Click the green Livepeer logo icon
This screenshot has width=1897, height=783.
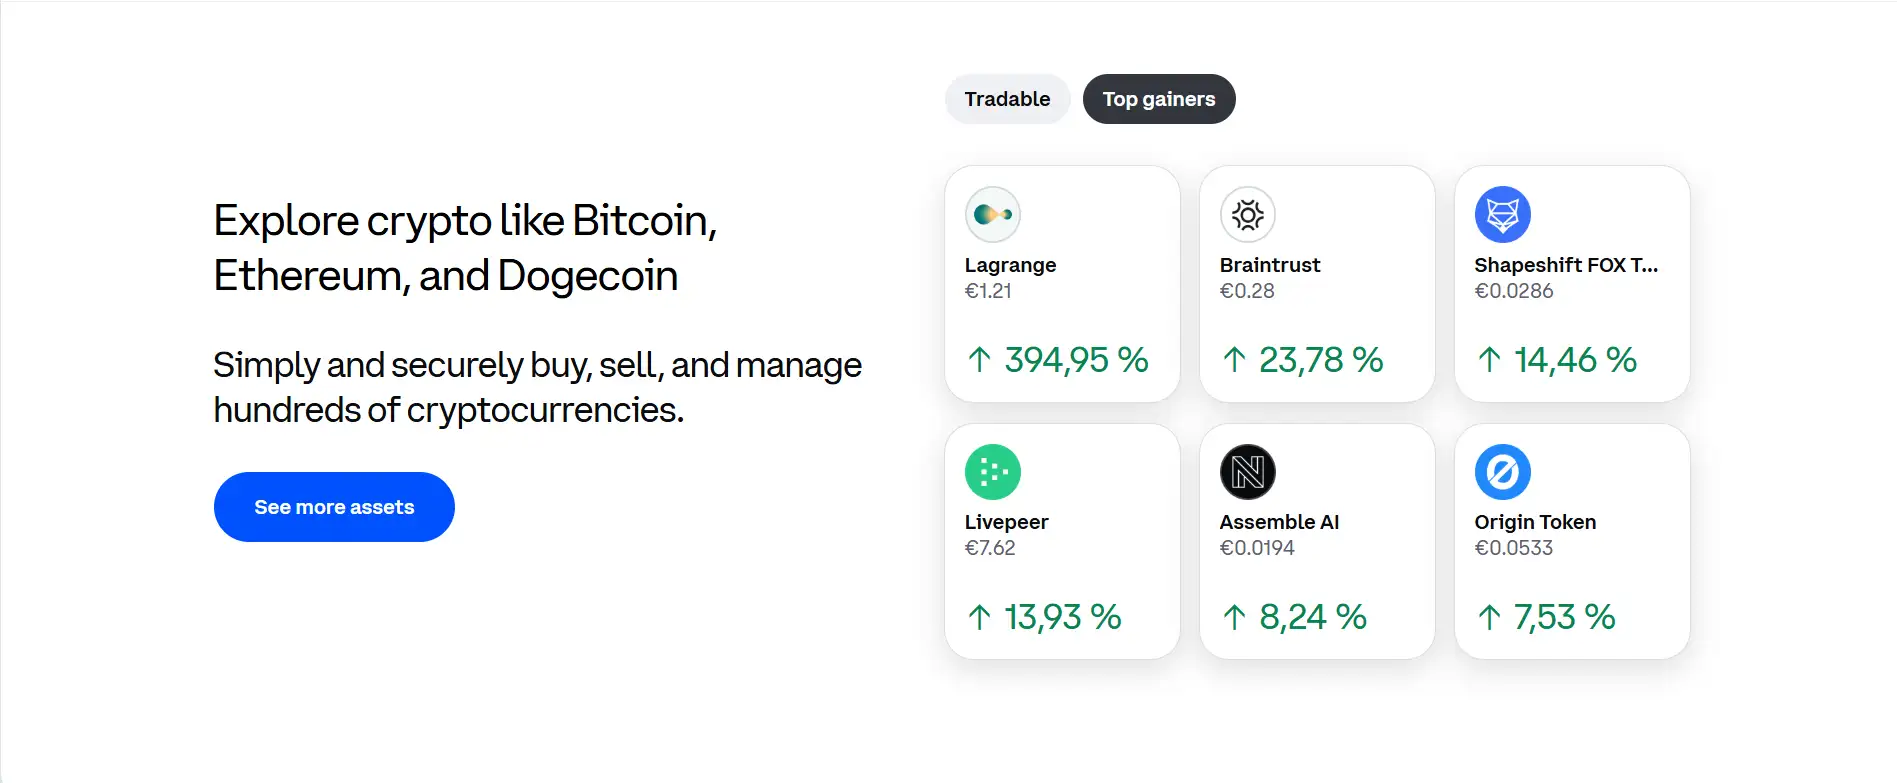tap(992, 472)
